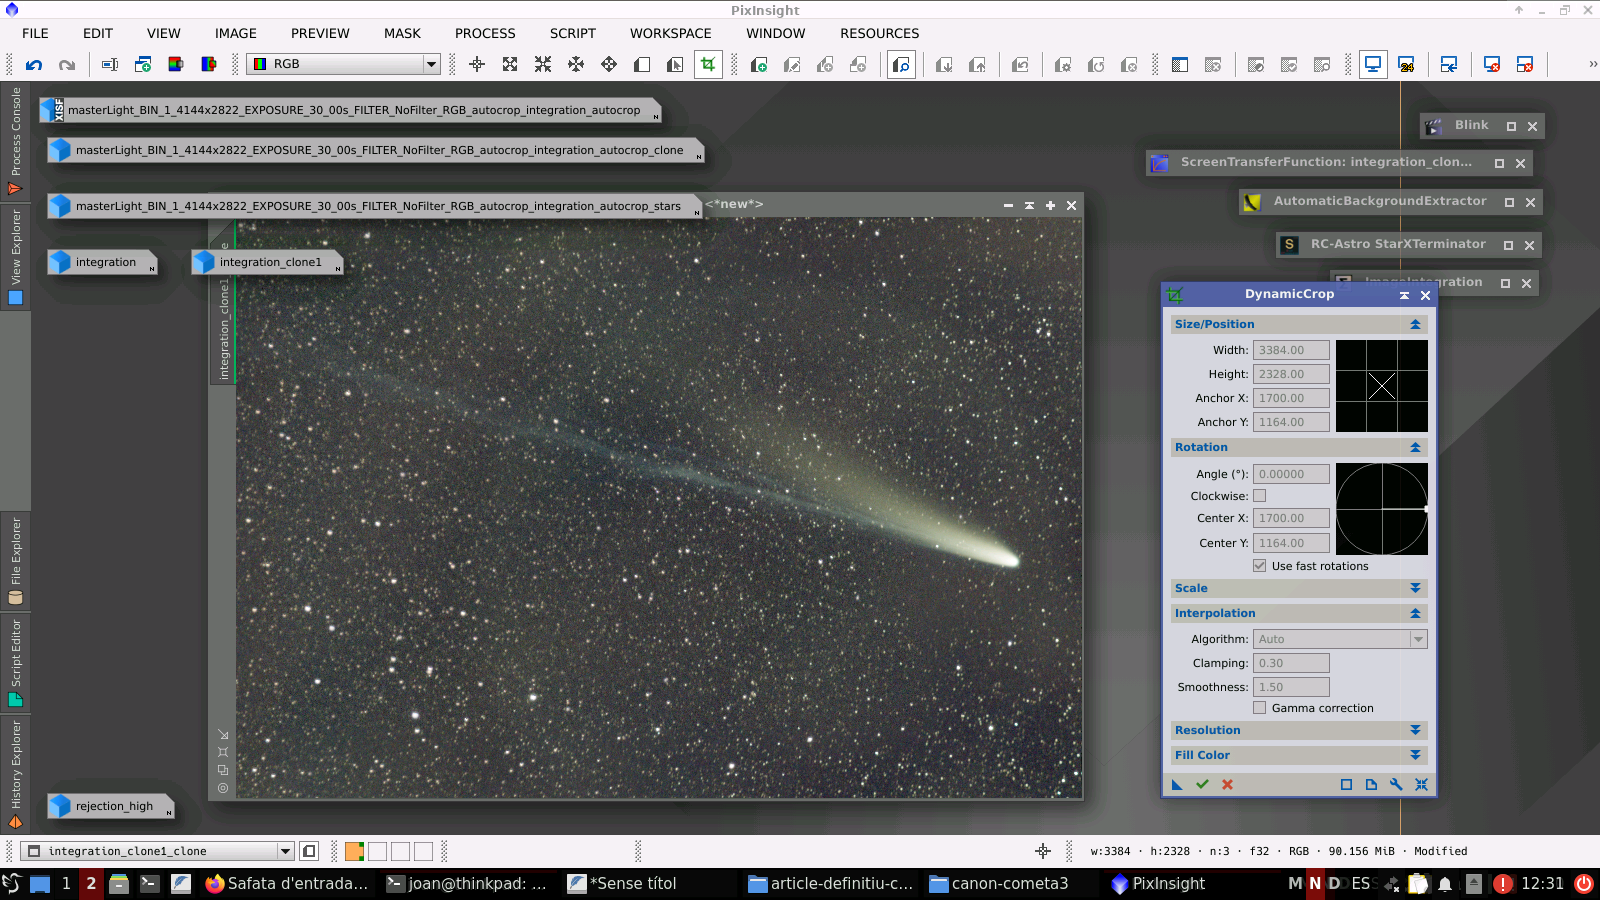Click the orange color swatch in bottom bar
This screenshot has width=1600, height=900.
354,851
